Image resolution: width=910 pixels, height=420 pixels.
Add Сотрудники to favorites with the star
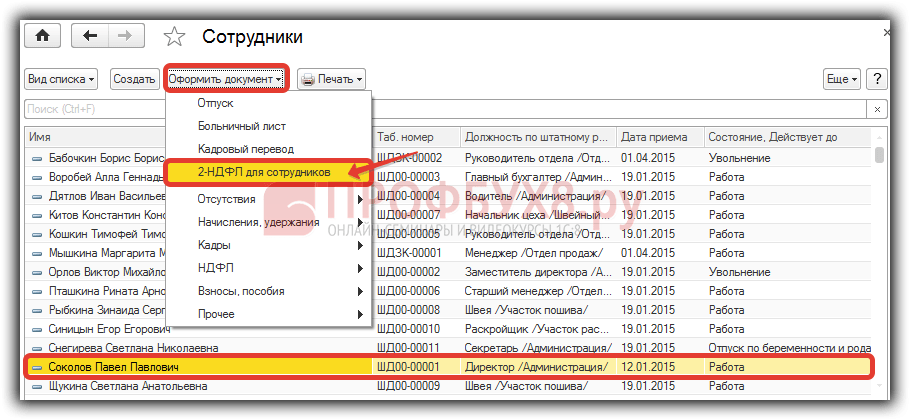pyautogui.click(x=175, y=37)
